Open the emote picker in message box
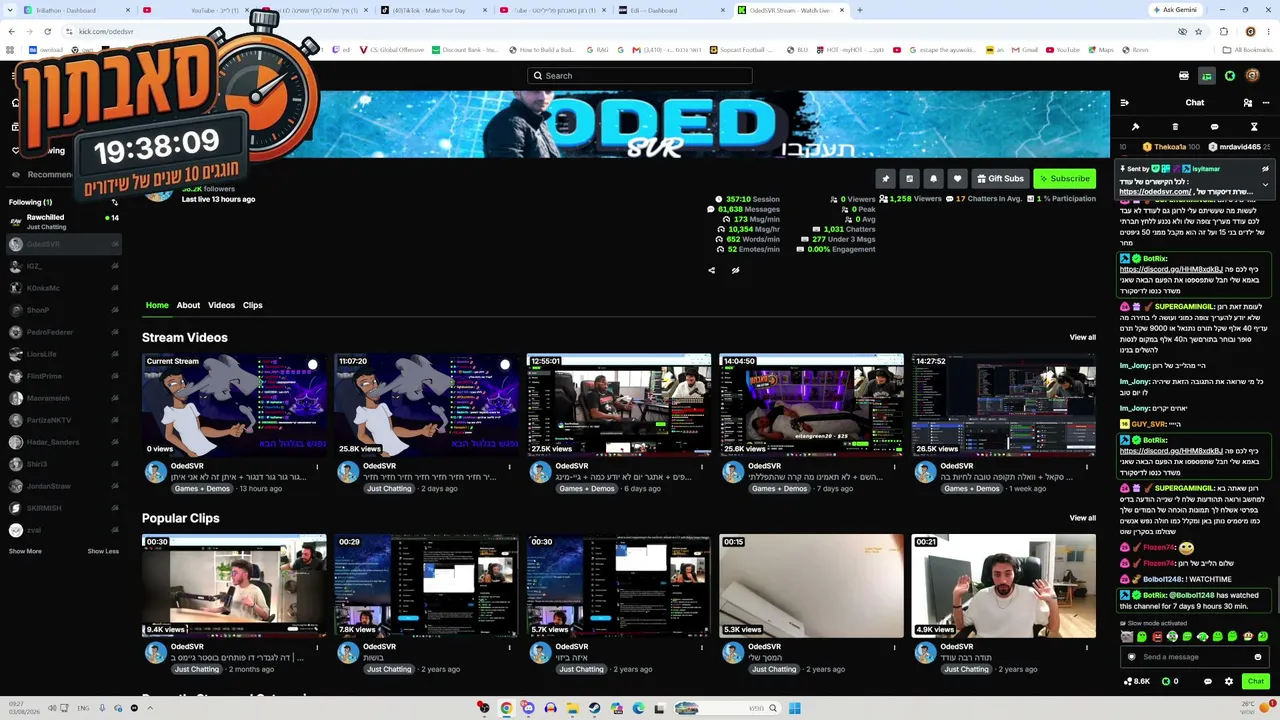1280x720 pixels. pyautogui.click(x=1258, y=657)
